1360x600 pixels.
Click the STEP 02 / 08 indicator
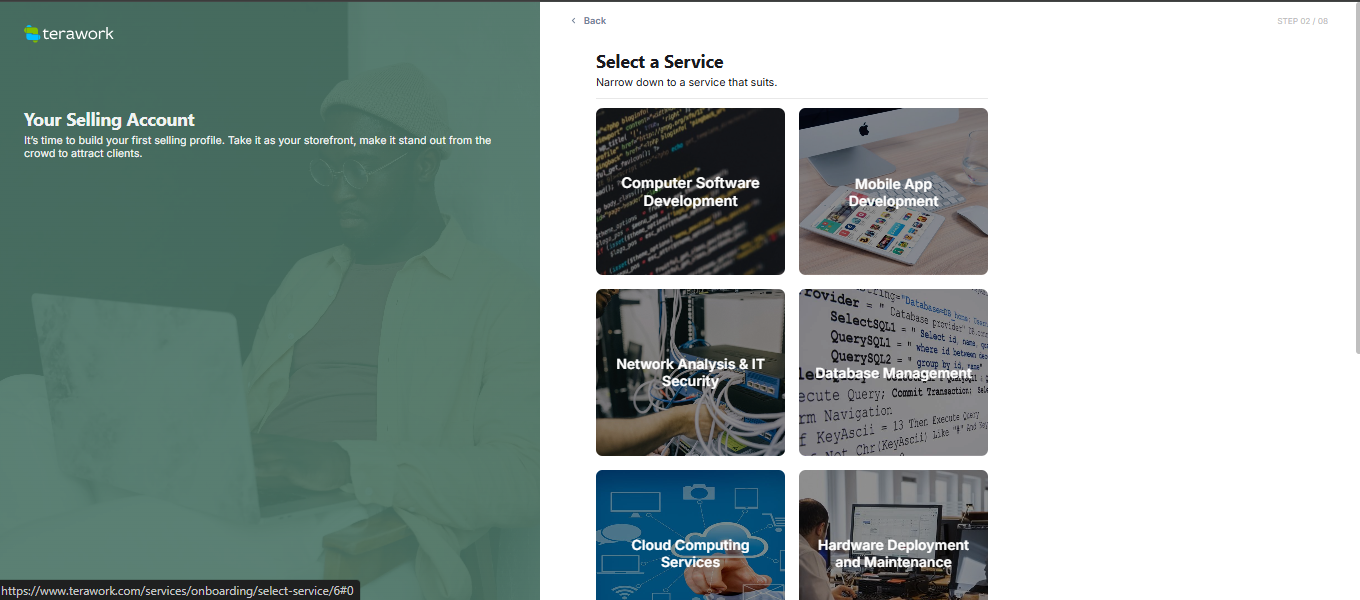pos(1302,21)
